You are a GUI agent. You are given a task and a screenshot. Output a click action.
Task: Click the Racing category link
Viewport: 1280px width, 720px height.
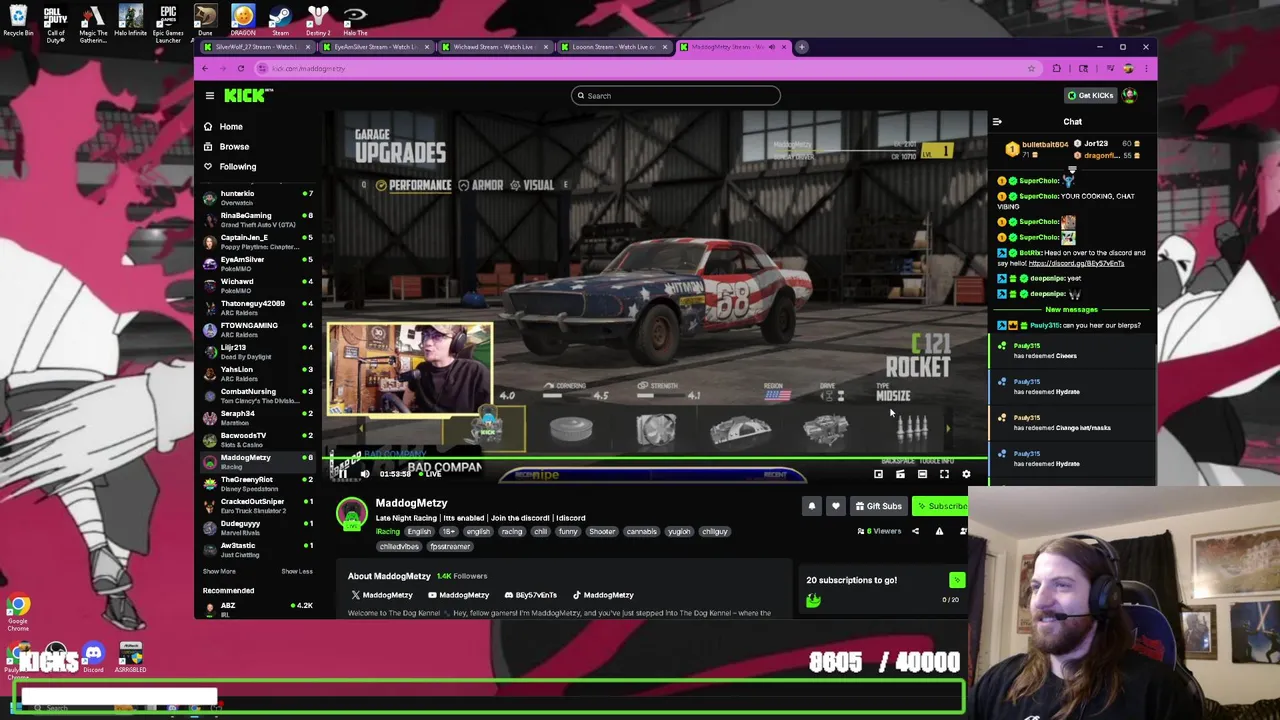point(388,532)
